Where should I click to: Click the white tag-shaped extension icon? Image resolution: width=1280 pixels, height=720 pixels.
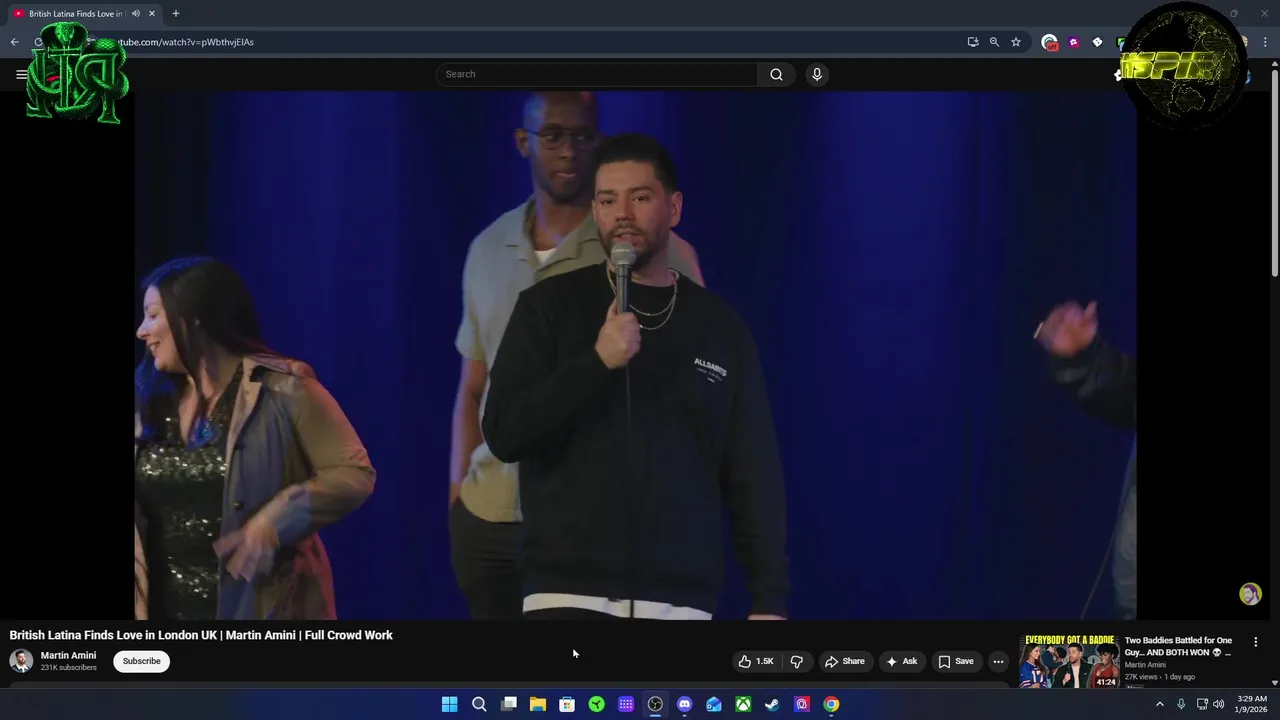1097,42
